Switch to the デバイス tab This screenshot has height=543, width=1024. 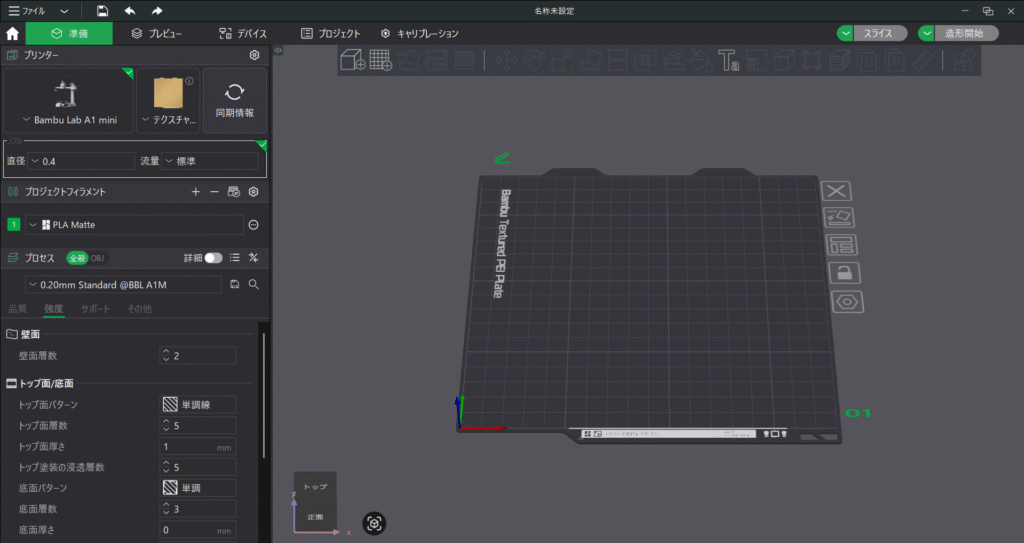tap(243, 33)
